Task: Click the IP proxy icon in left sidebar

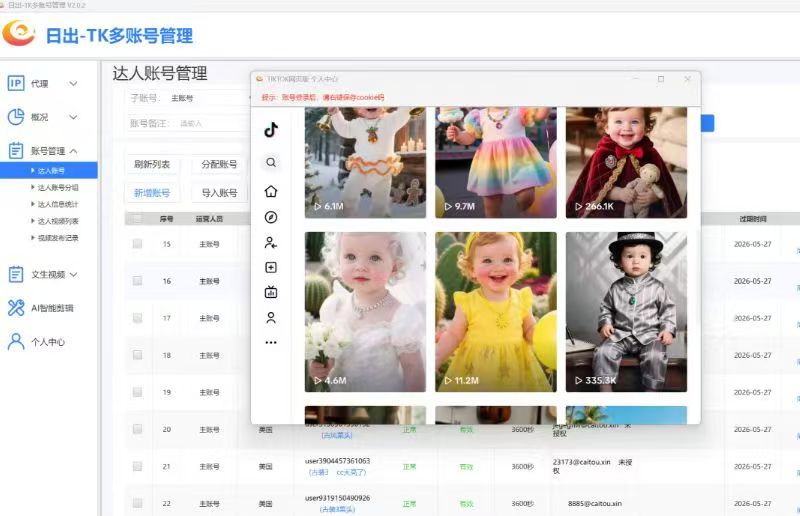Action: 16,83
